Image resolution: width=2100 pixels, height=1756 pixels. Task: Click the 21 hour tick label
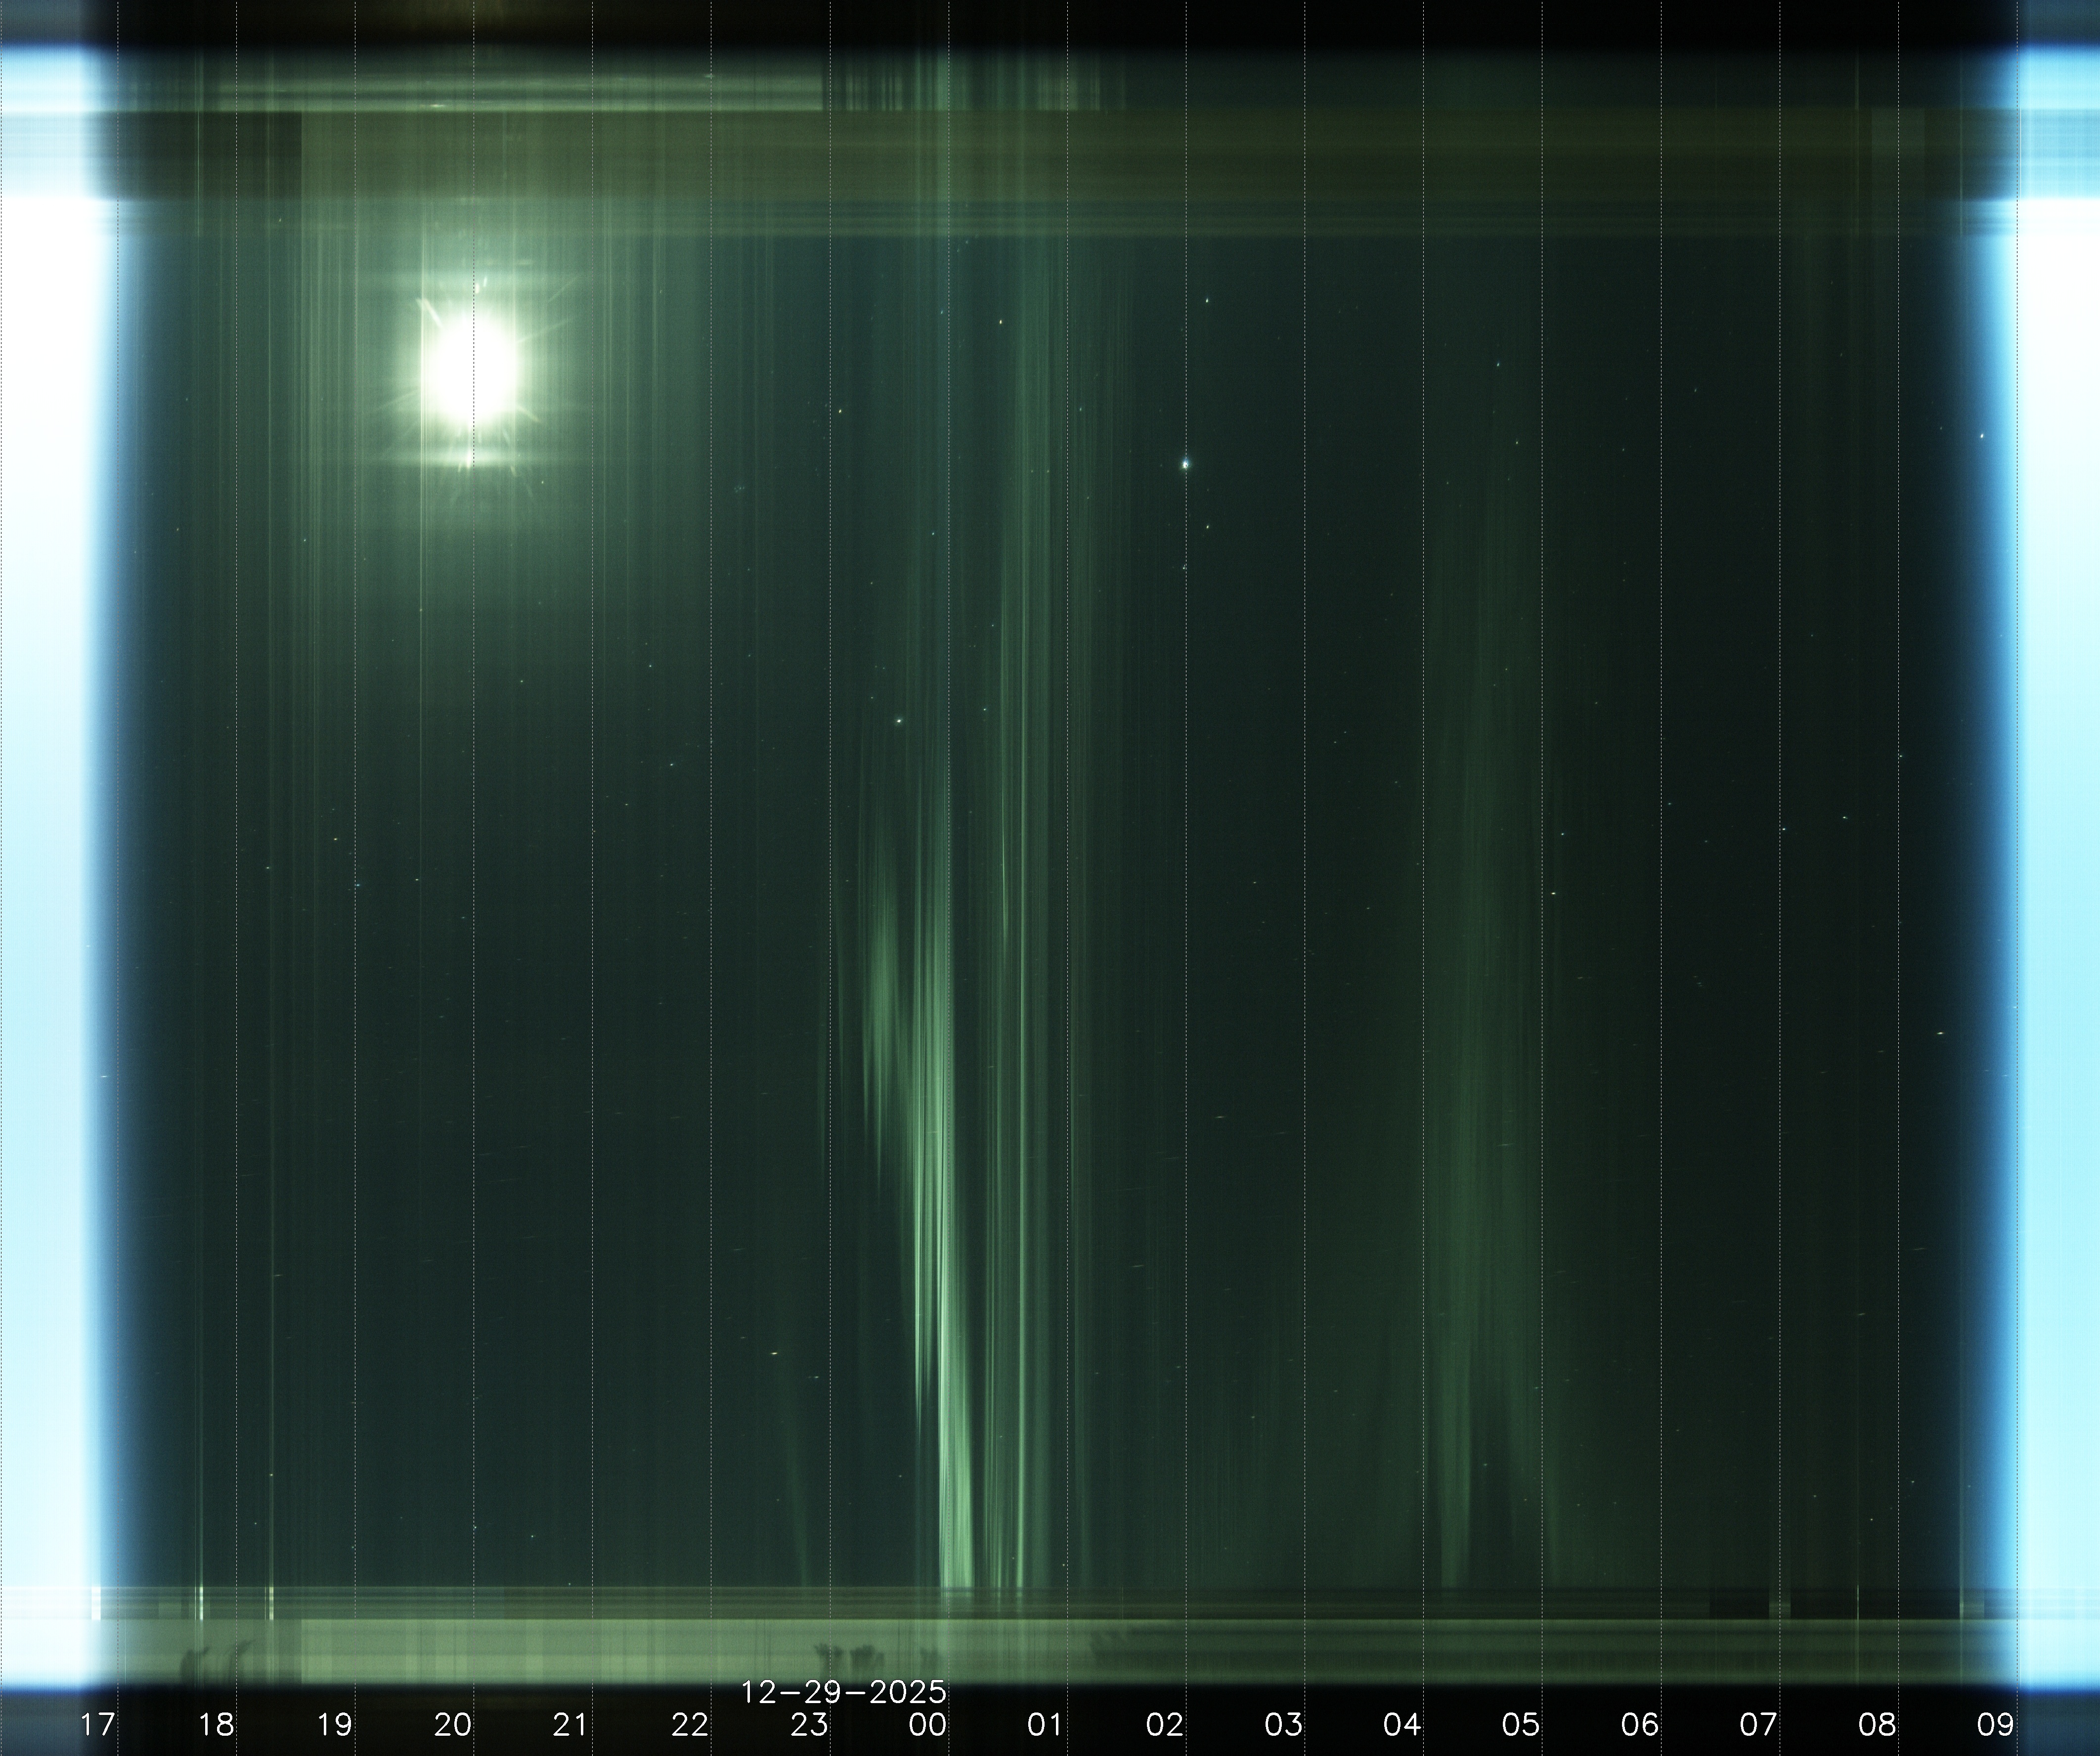click(x=570, y=1725)
